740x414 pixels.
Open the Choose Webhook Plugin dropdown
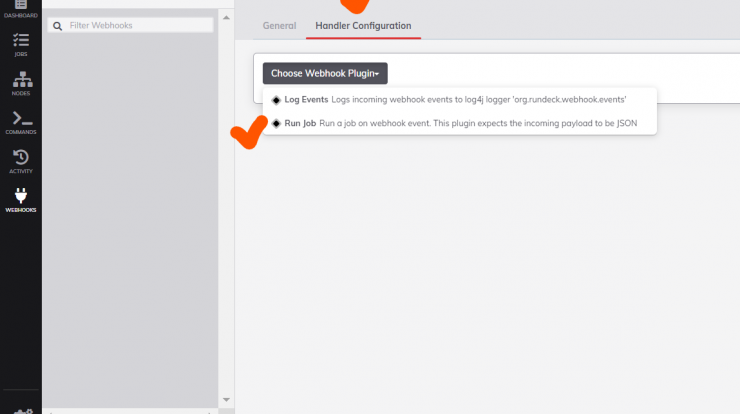point(325,74)
